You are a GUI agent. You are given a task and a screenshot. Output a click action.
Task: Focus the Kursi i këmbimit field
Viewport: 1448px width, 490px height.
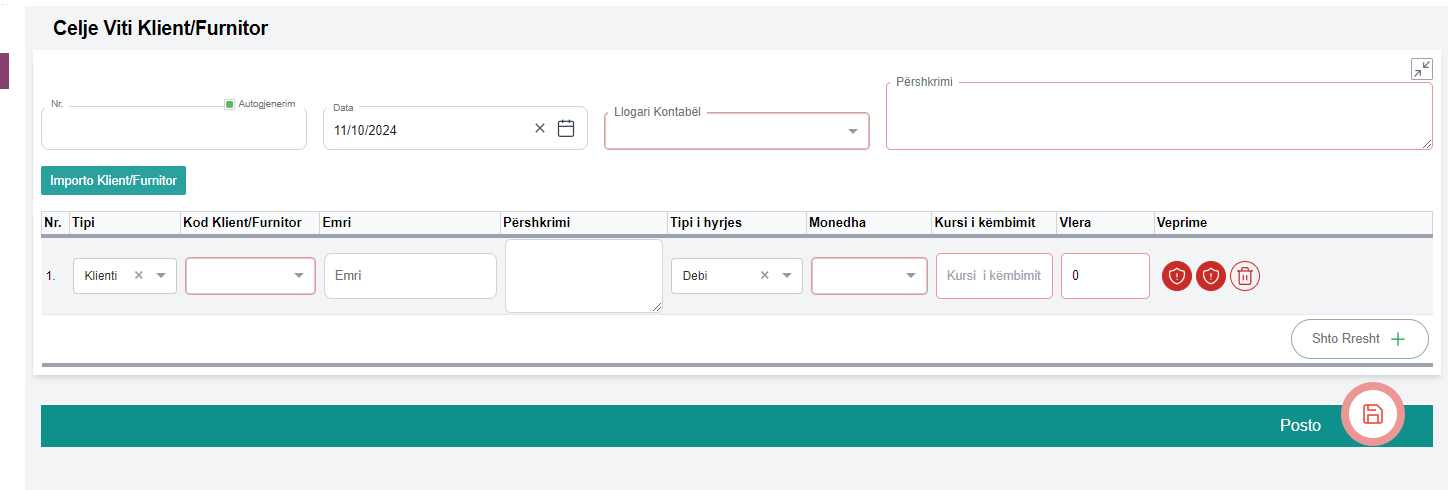pos(993,276)
